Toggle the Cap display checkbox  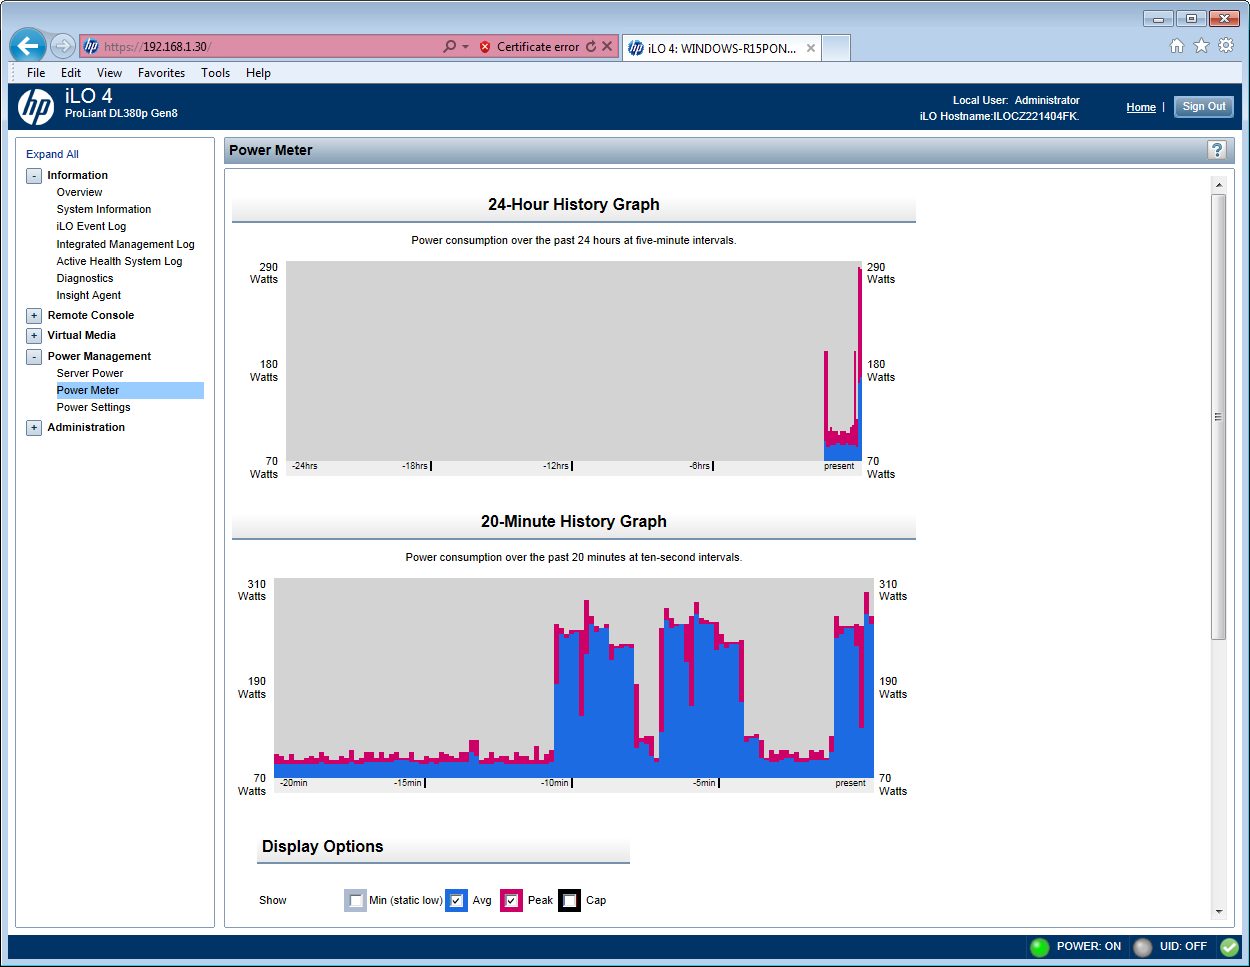click(569, 900)
